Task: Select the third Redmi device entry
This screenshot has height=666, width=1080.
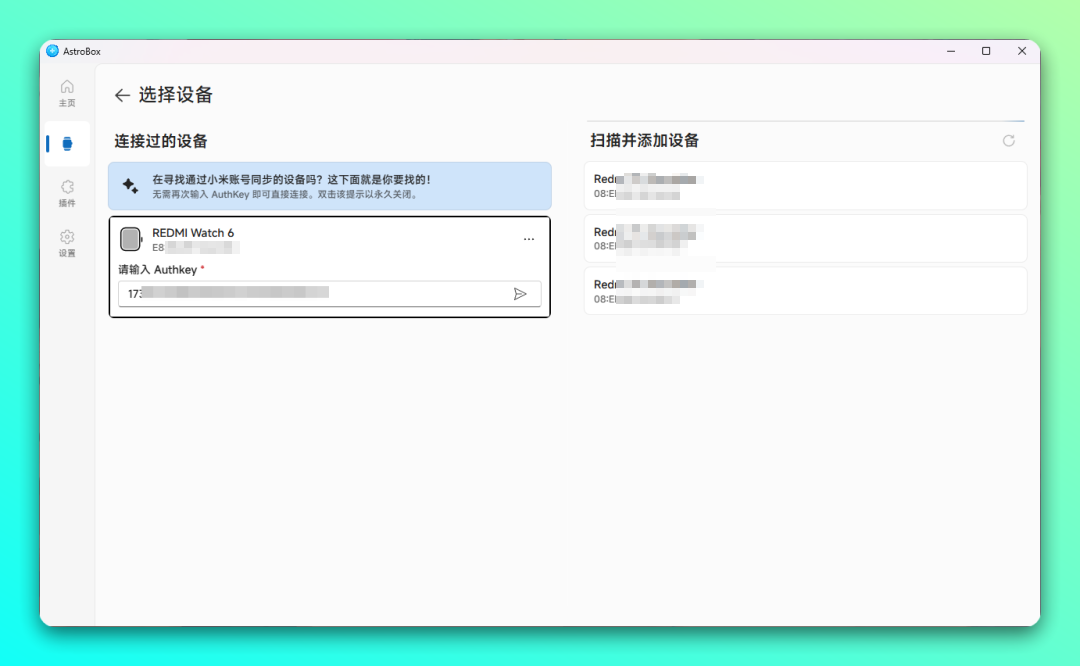Action: pos(805,290)
